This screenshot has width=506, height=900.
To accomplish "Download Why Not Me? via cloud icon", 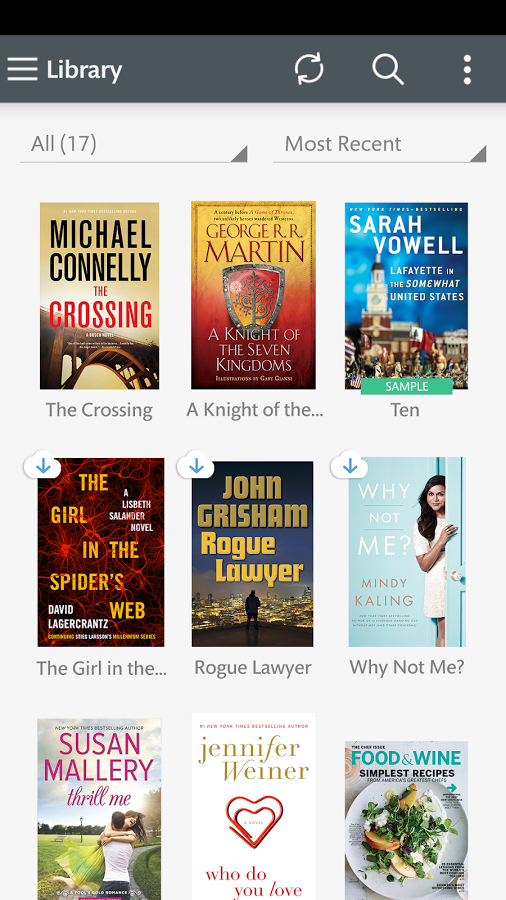I will [x=349, y=465].
